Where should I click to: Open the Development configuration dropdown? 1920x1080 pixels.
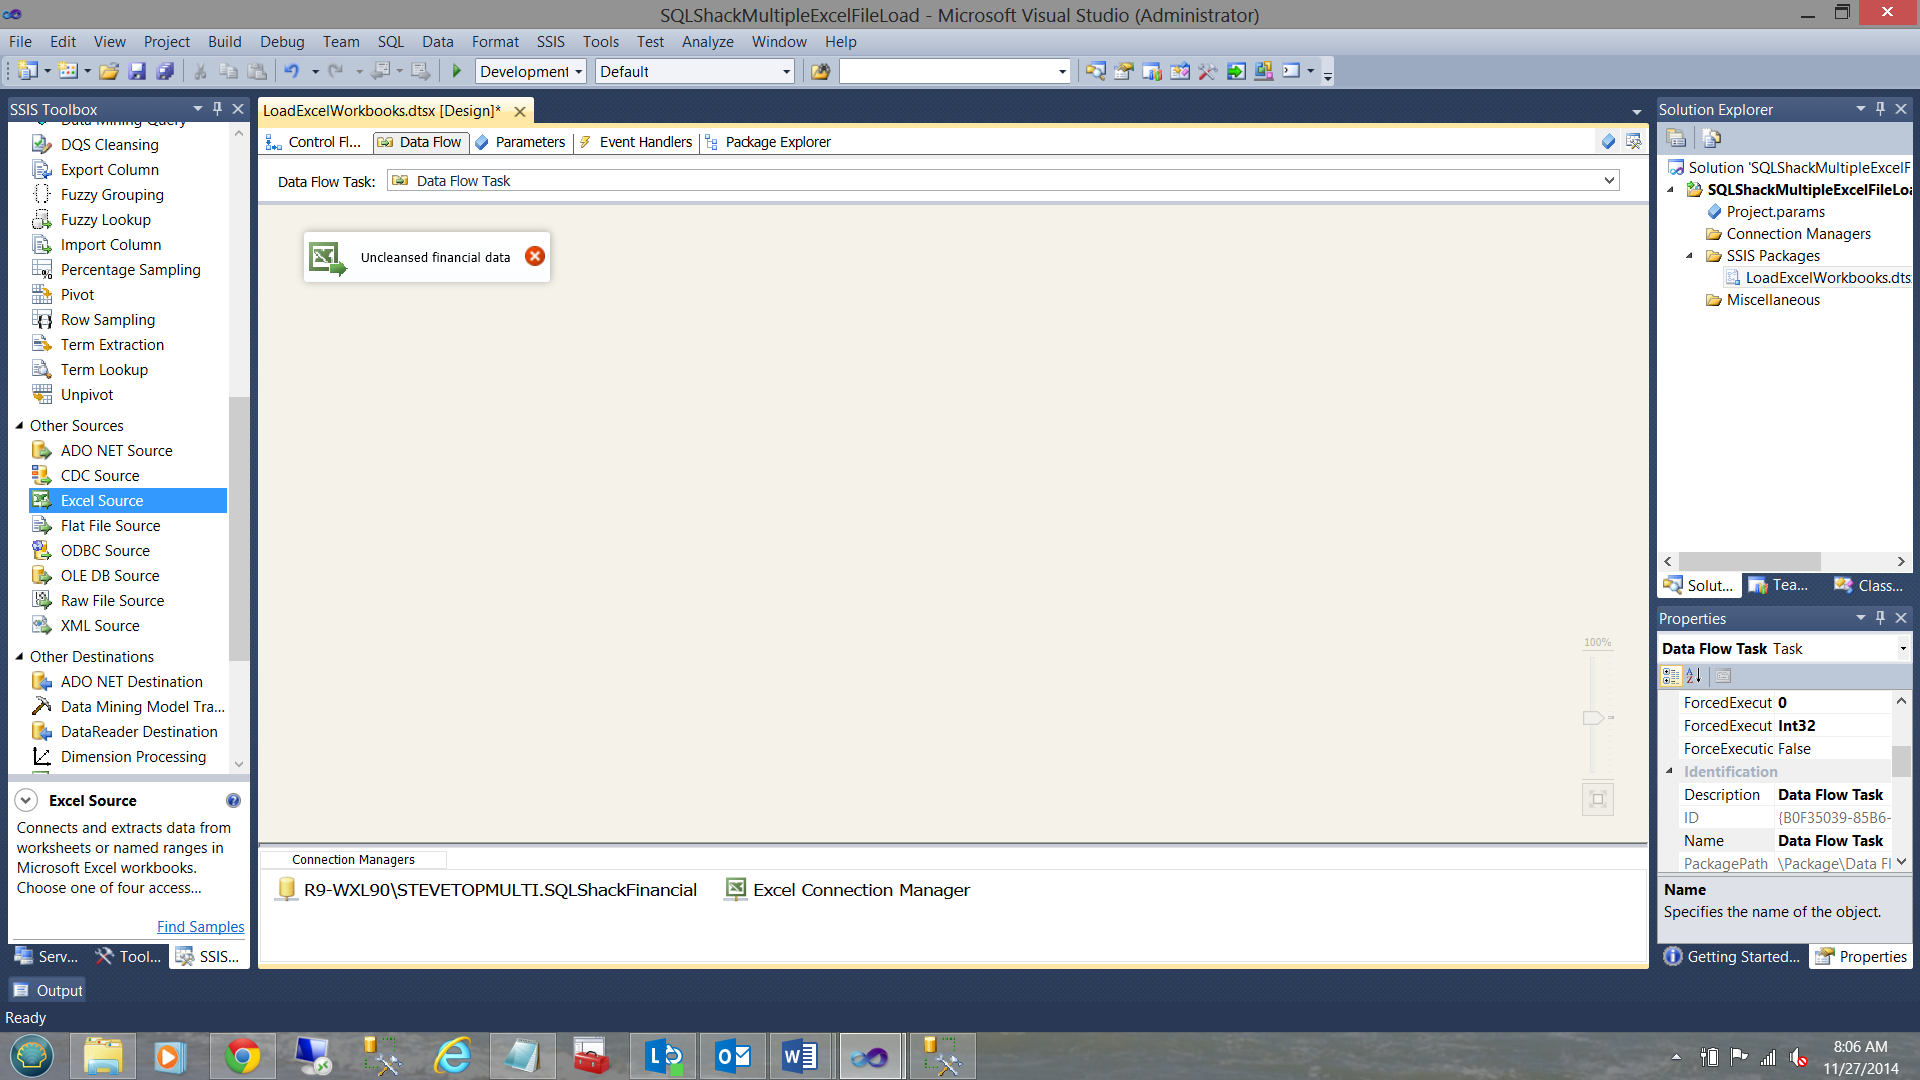pyautogui.click(x=578, y=71)
